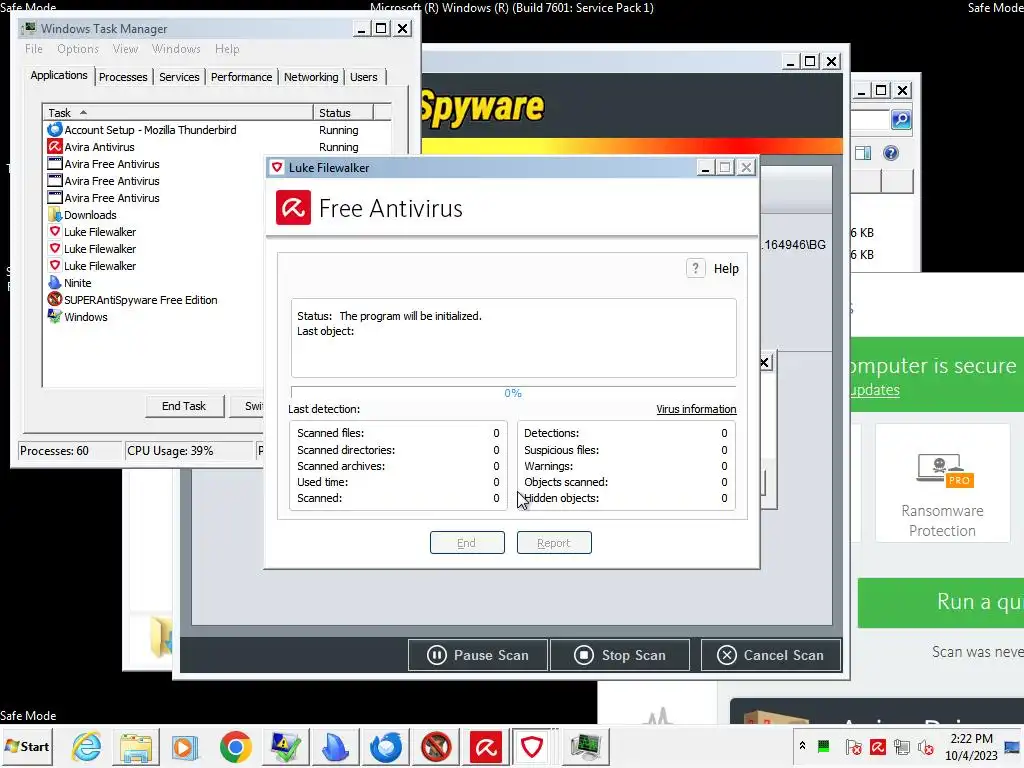Screen dimensions: 1024x768
Task: Click the Avira logo in Free Antivirus header
Action: pos(293,208)
